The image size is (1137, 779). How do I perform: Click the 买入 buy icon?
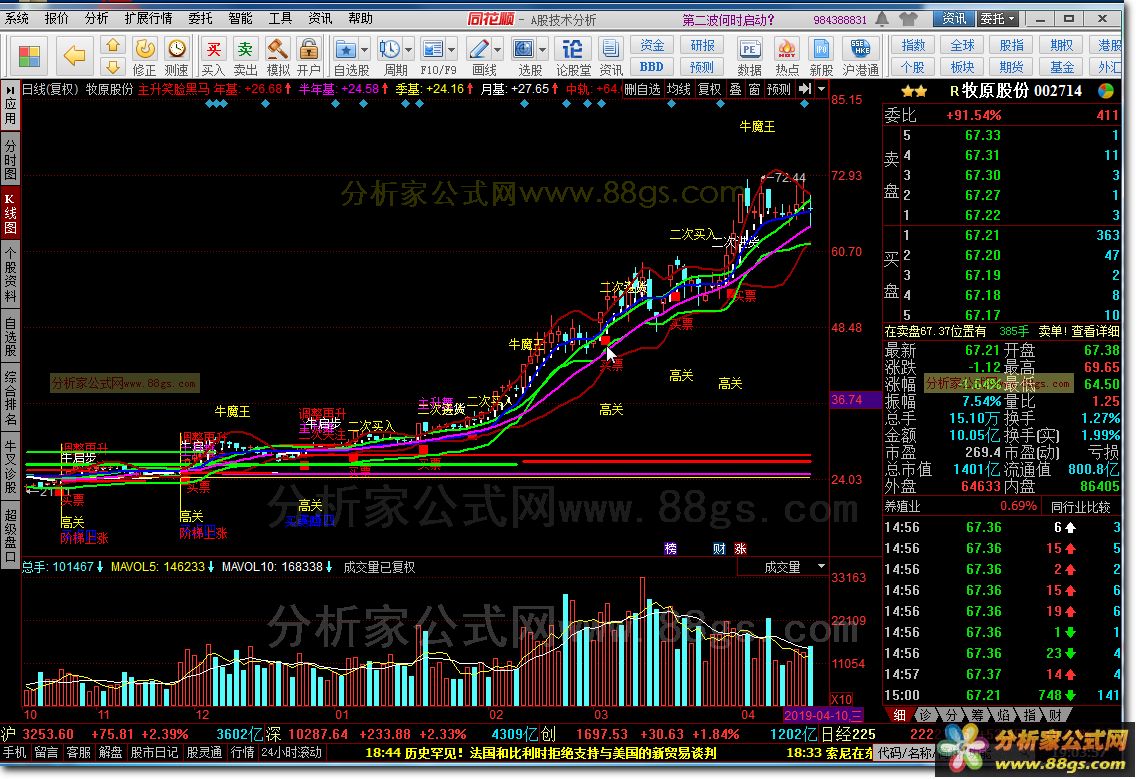(x=213, y=57)
